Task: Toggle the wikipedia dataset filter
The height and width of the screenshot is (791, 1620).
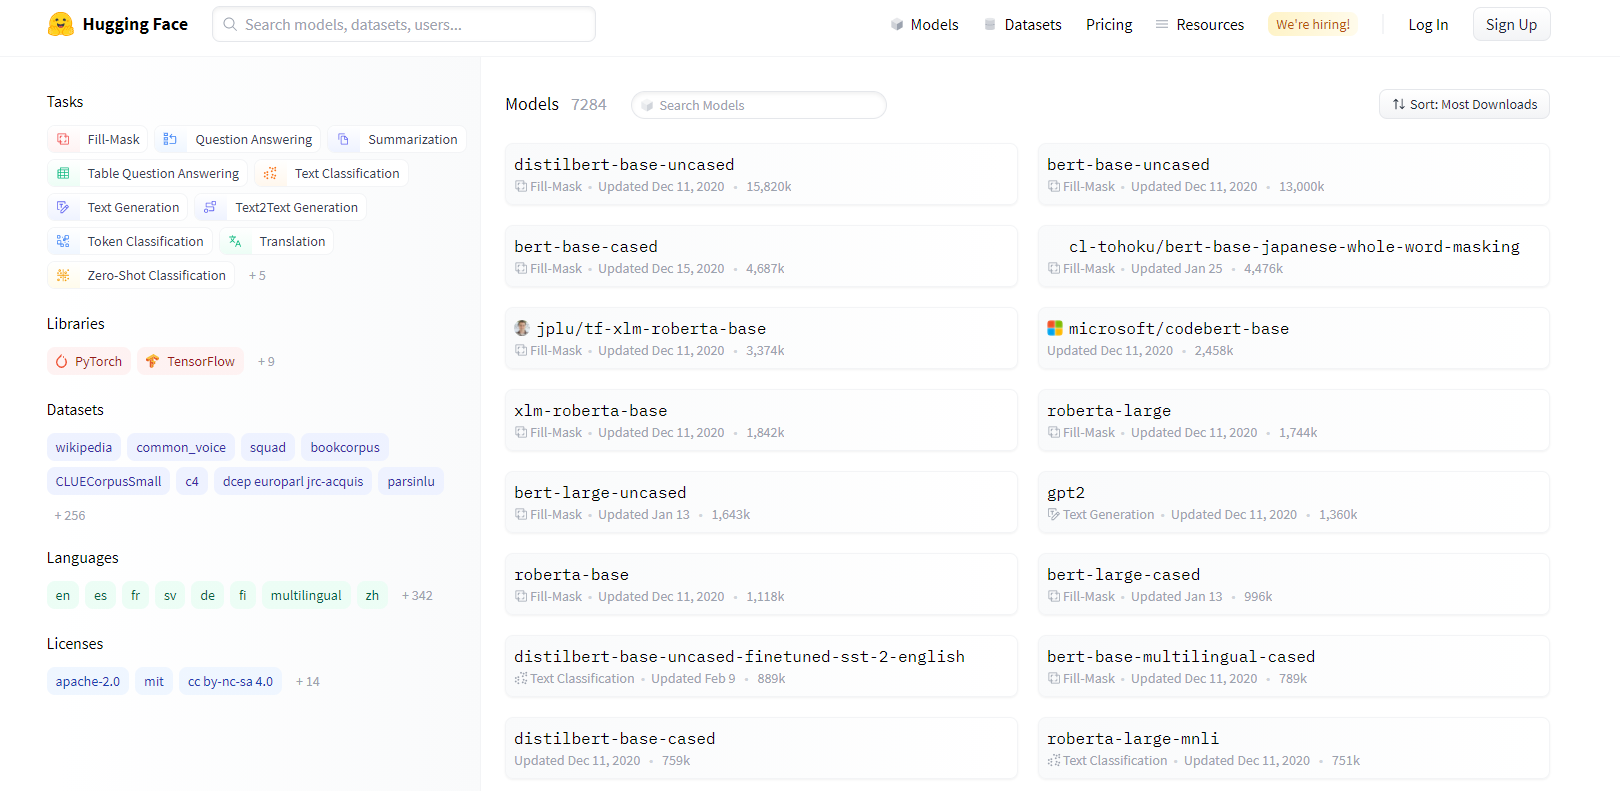Action: point(84,447)
